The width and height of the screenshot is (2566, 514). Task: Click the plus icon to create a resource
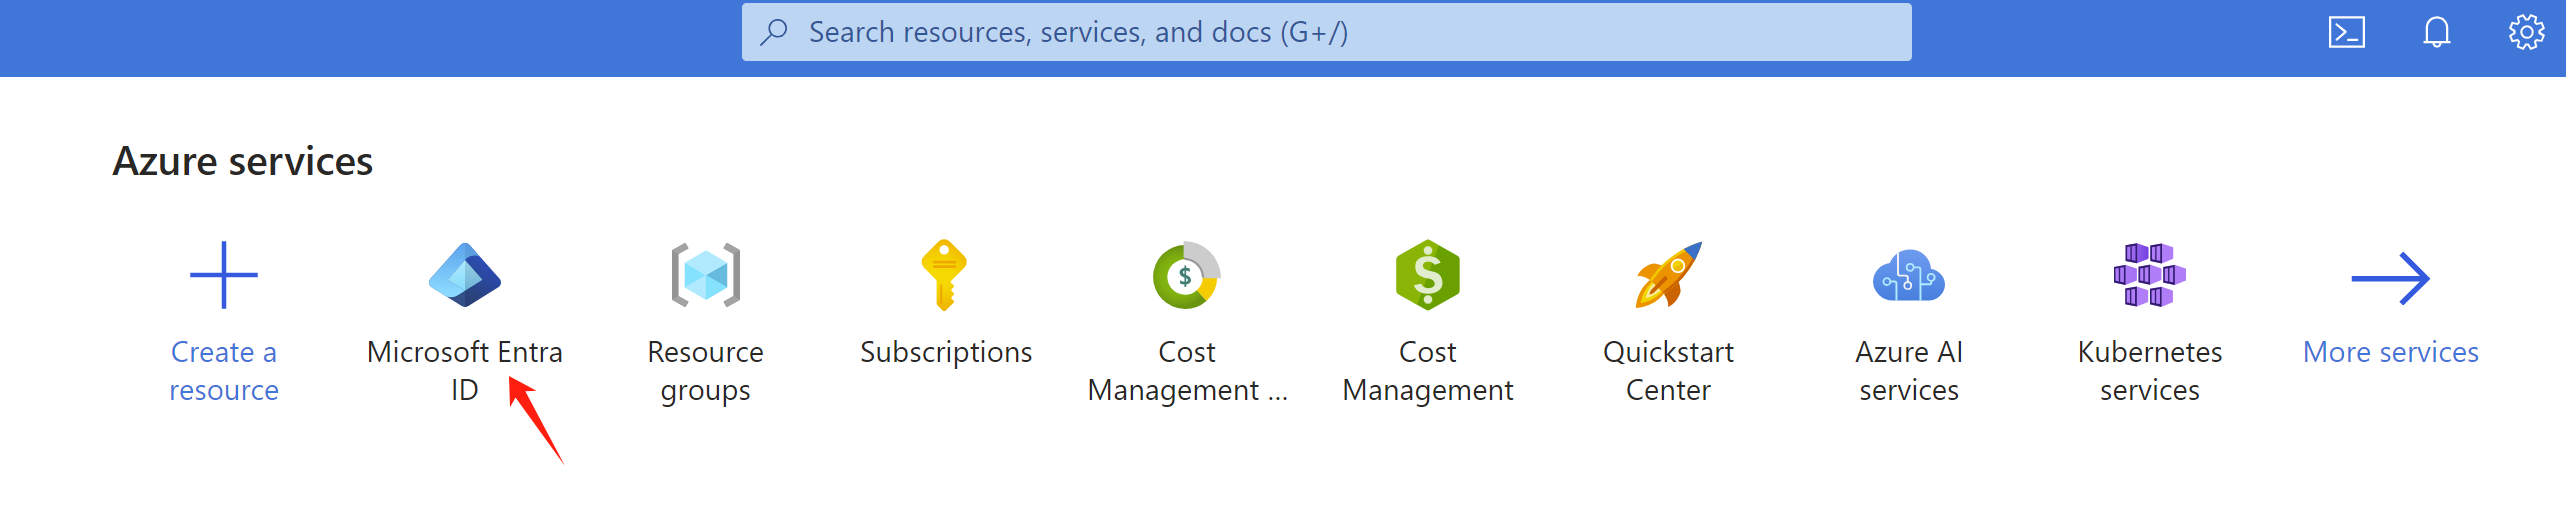tap(224, 275)
